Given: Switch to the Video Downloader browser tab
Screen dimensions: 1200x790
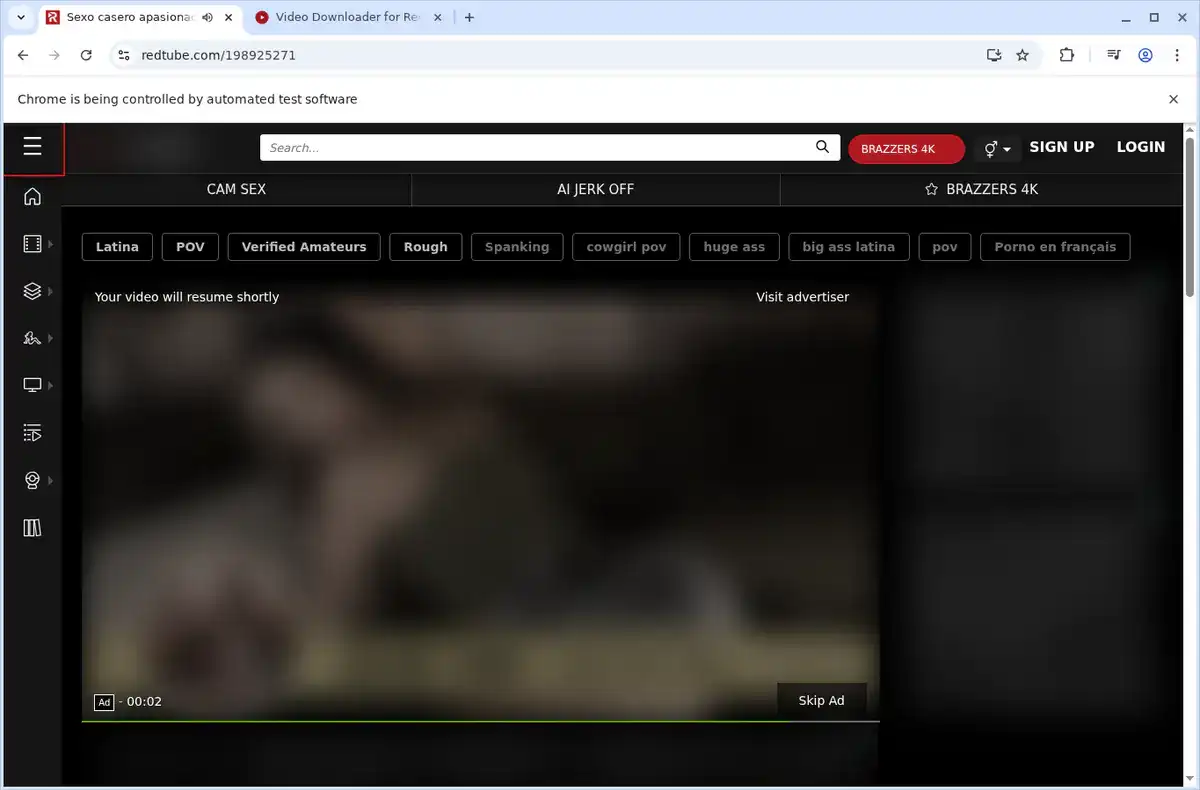Looking at the screenshot, I should 345,17.
